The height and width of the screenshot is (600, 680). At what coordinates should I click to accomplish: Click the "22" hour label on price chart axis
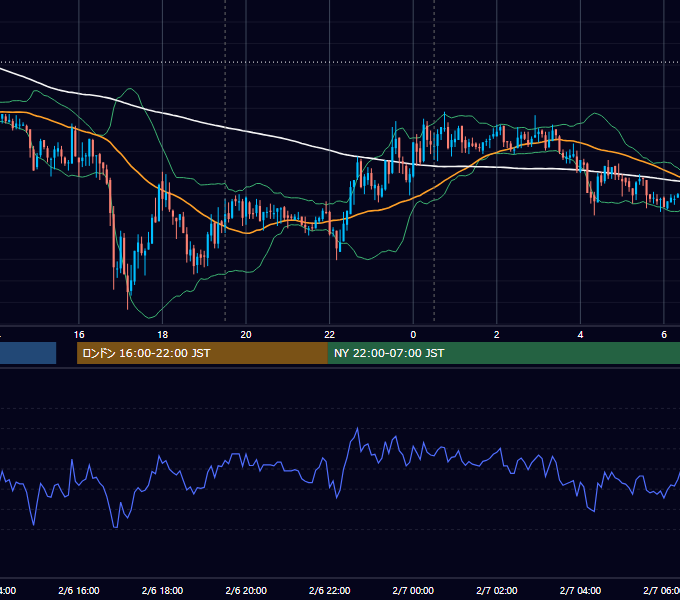click(x=330, y=335)
